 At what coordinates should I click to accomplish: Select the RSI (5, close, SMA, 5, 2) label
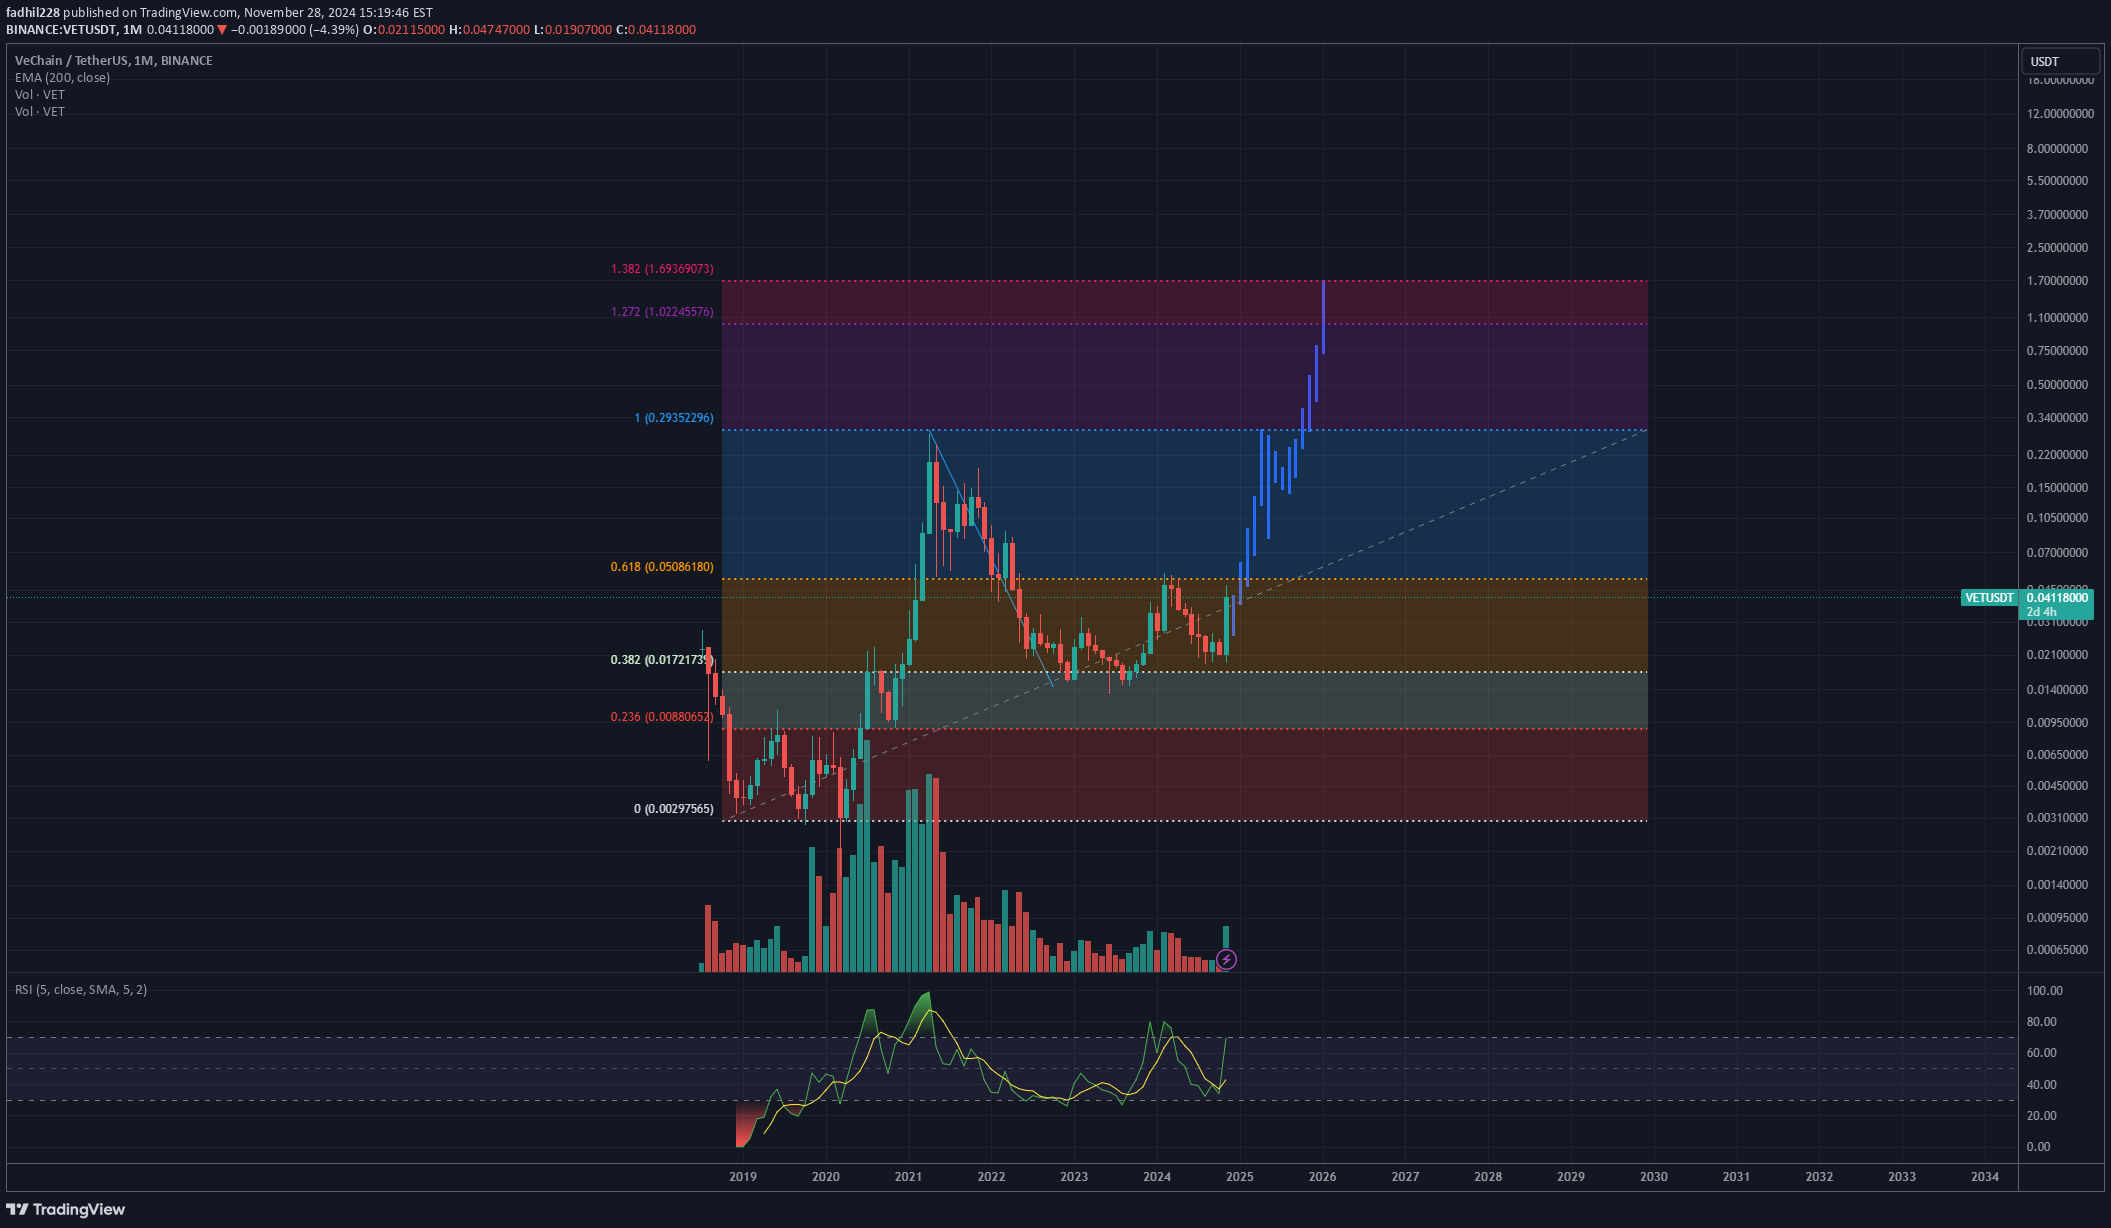point(81,990)
